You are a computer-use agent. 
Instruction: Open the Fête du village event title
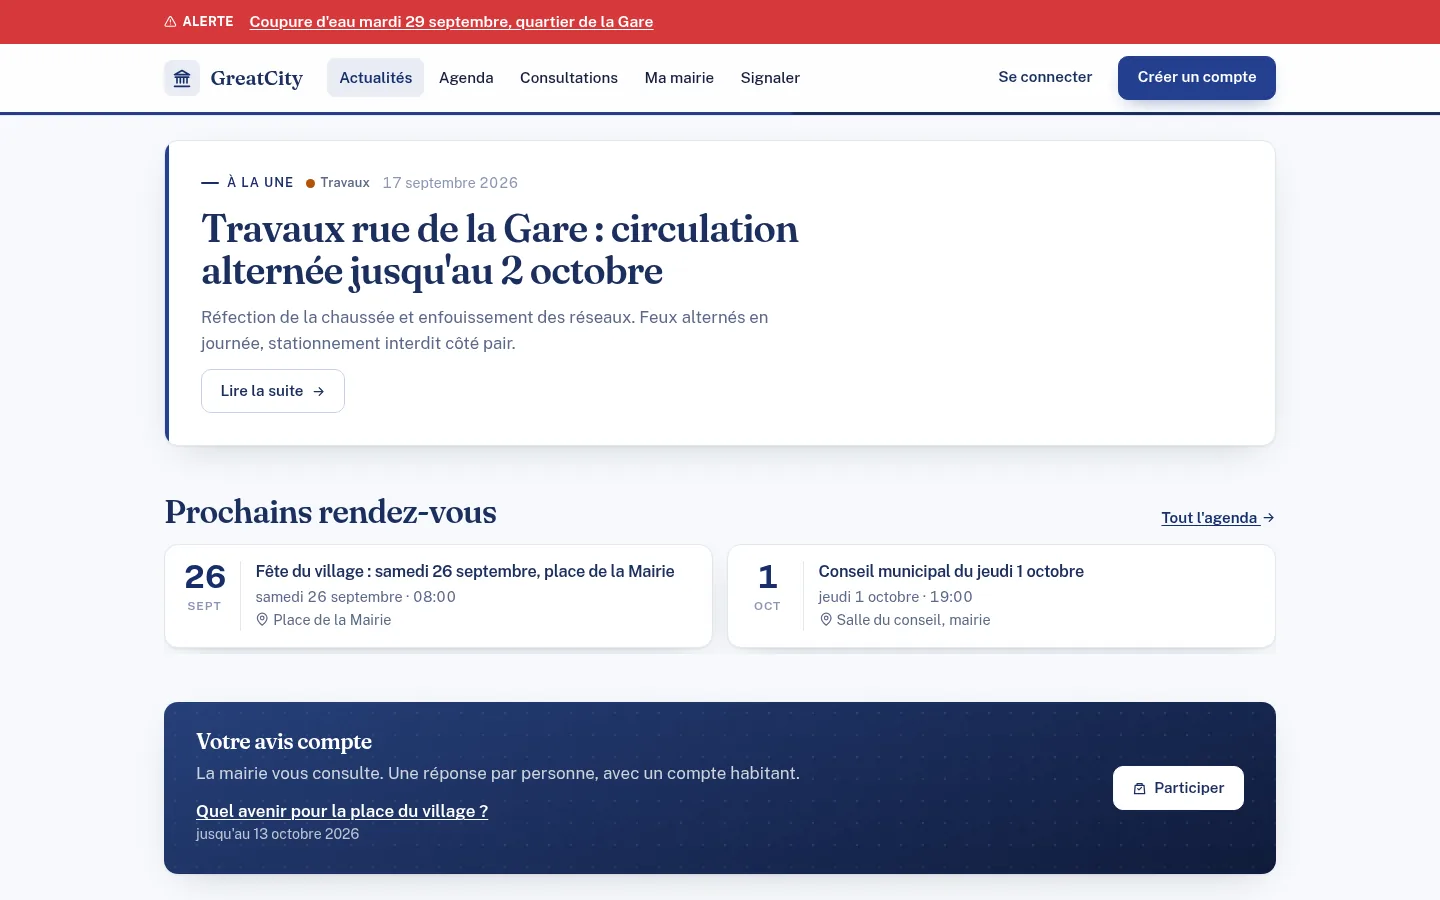(x=465, y=571)
